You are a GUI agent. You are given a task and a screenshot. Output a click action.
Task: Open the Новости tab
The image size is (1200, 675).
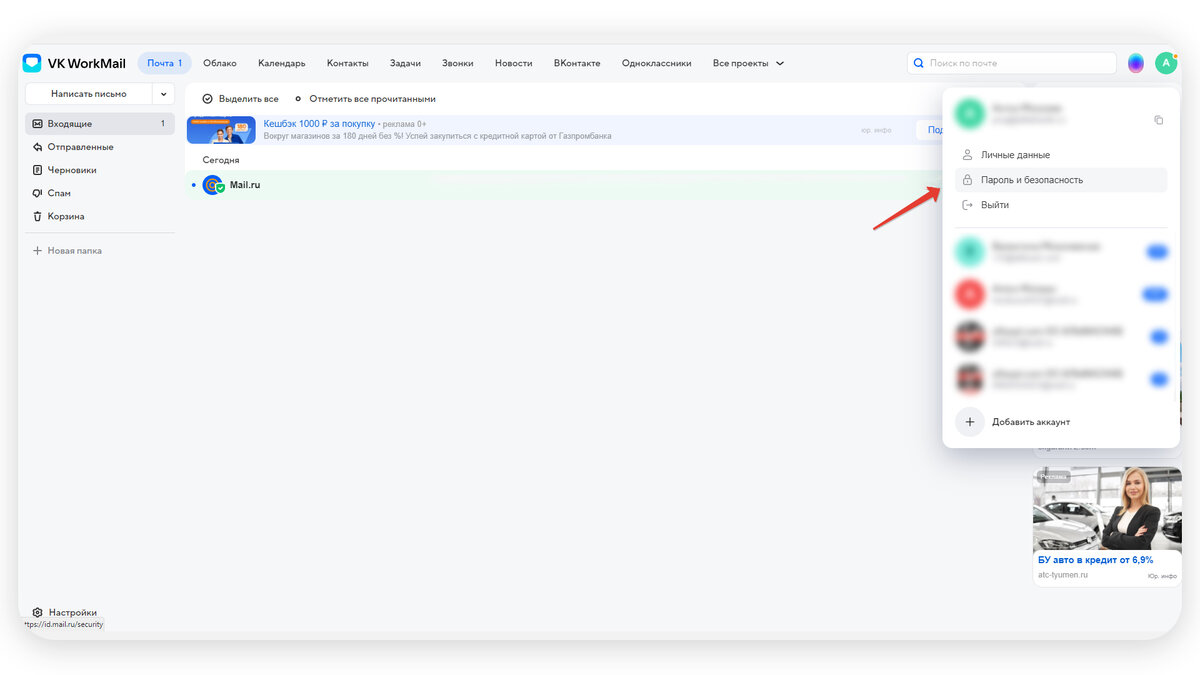point(514,63)
